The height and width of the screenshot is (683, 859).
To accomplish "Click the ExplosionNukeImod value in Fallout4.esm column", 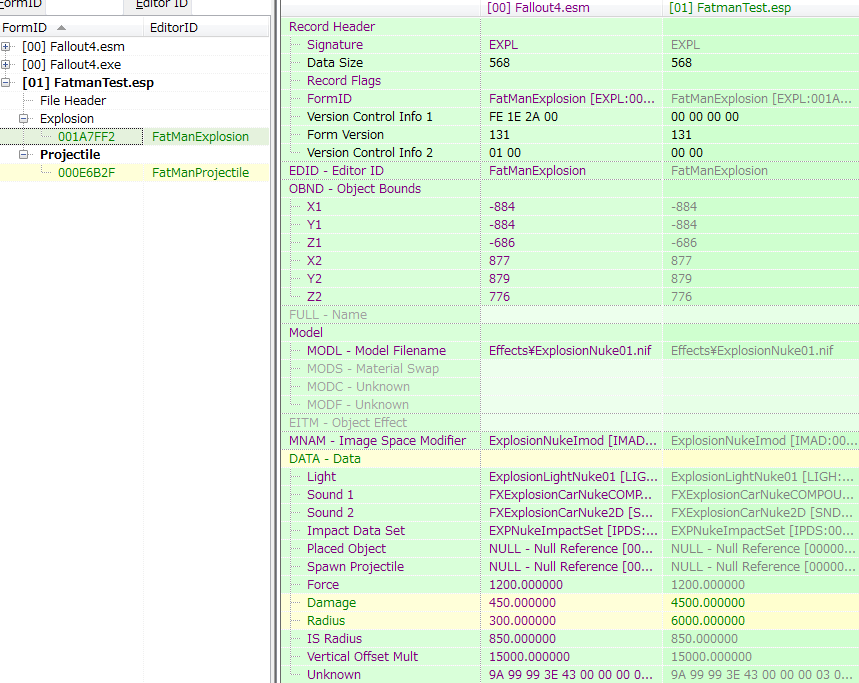I will click(x=572, y=441).
